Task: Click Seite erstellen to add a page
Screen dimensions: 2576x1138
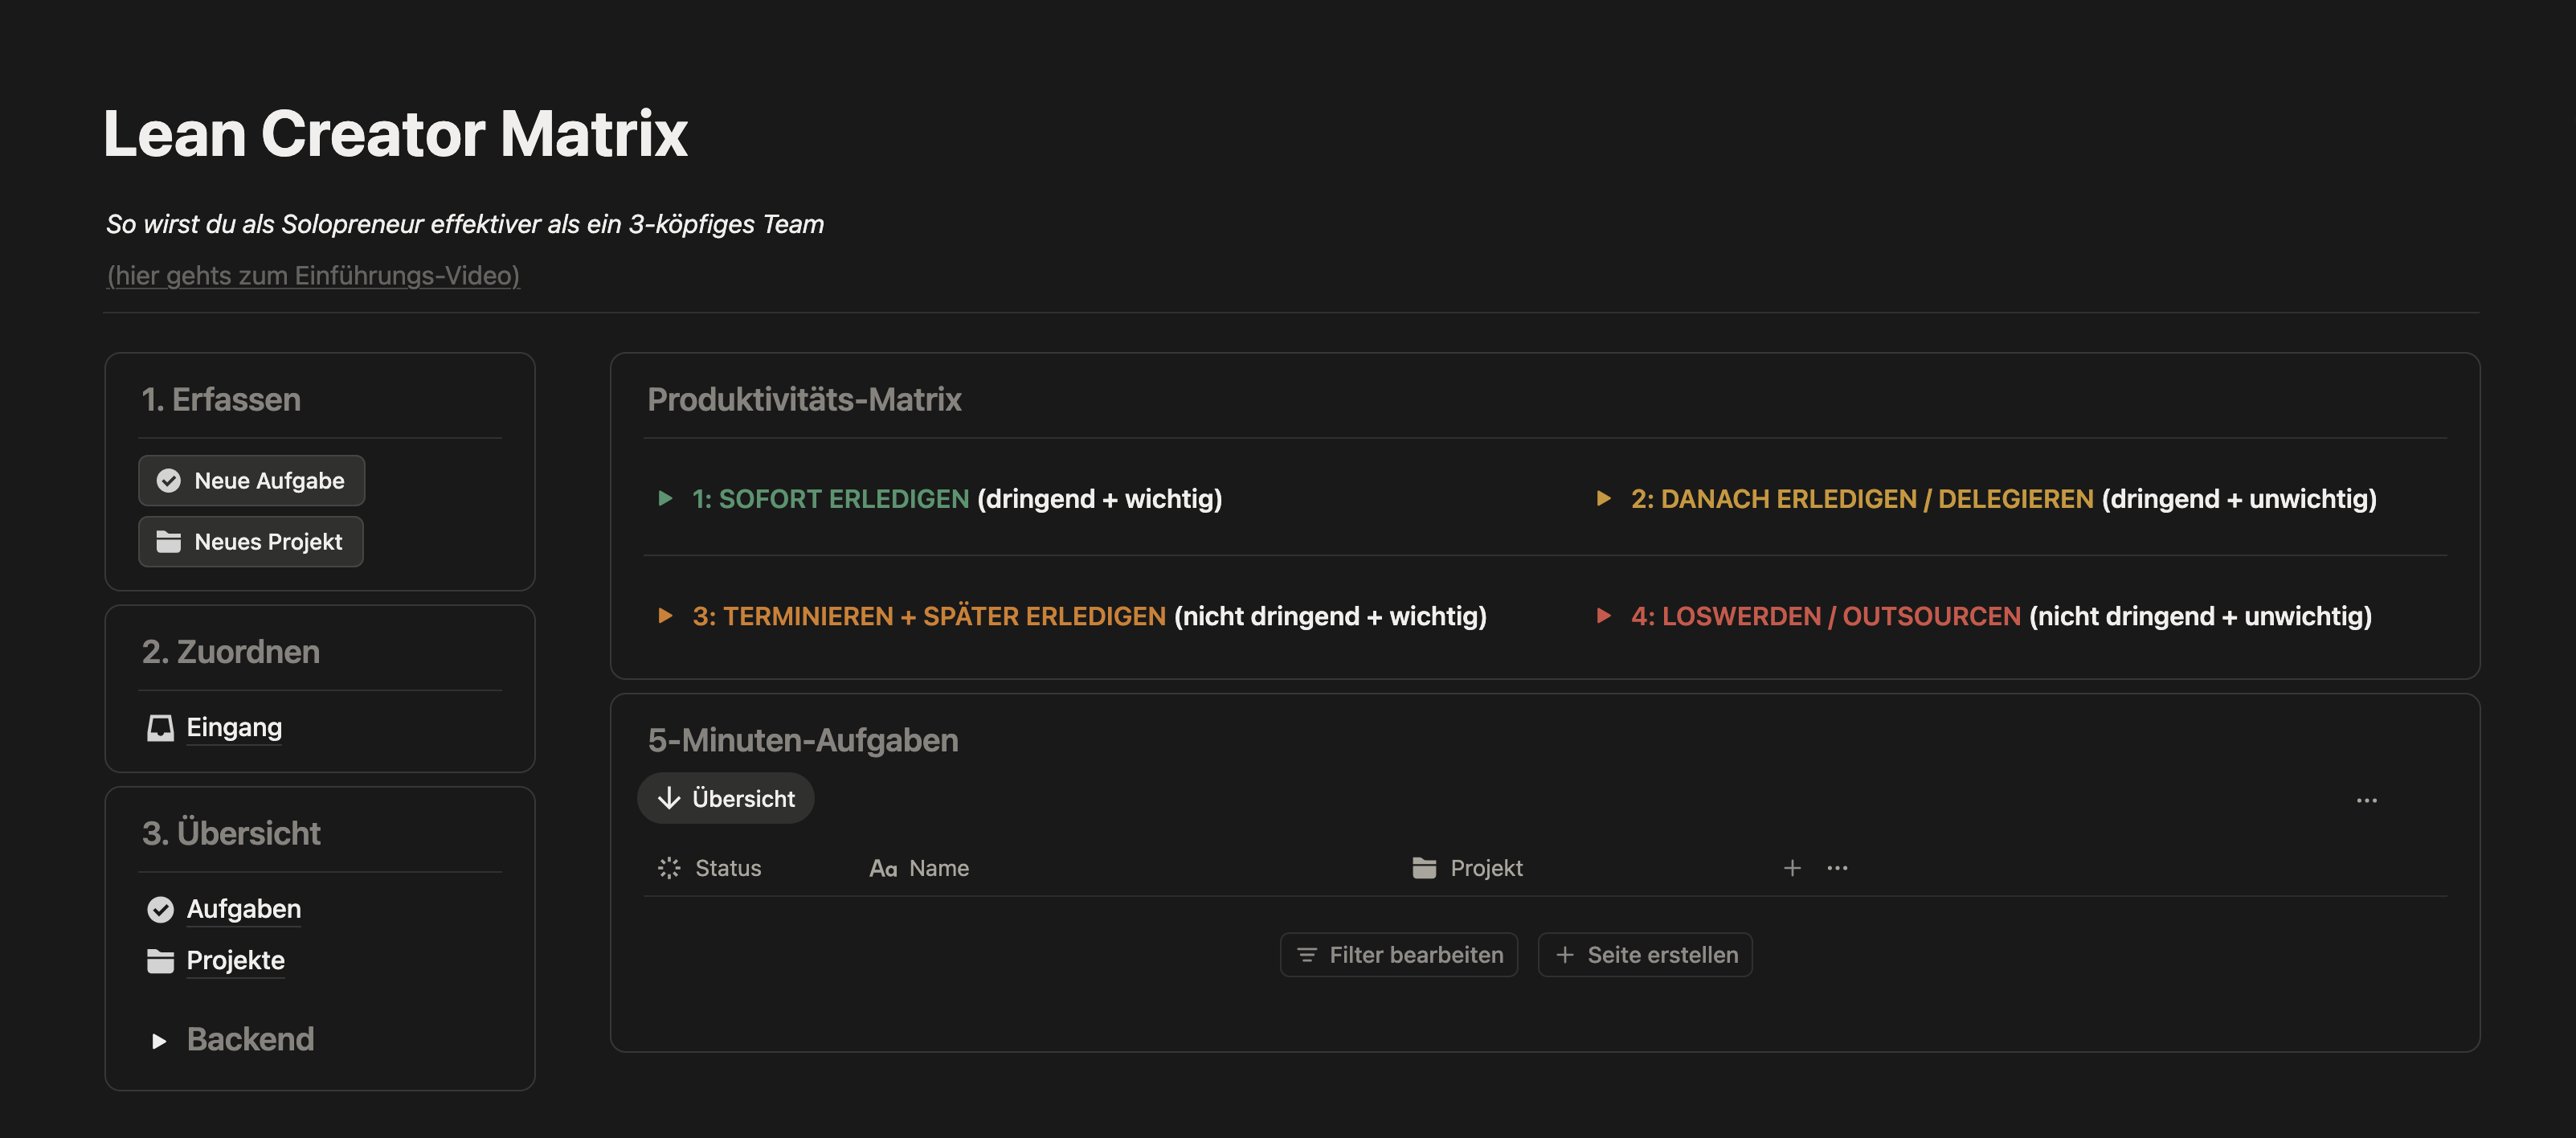Action: coord(1645,955)
